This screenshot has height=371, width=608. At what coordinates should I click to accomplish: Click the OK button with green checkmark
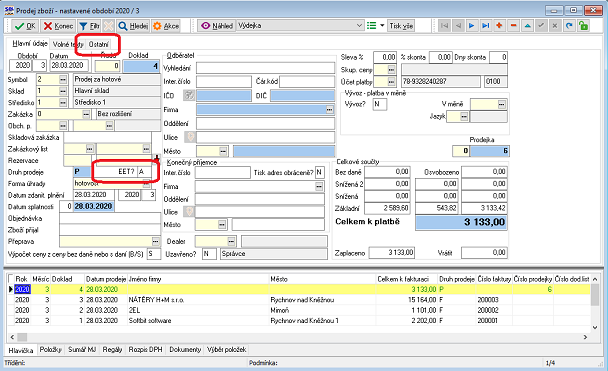pos(24,26)
